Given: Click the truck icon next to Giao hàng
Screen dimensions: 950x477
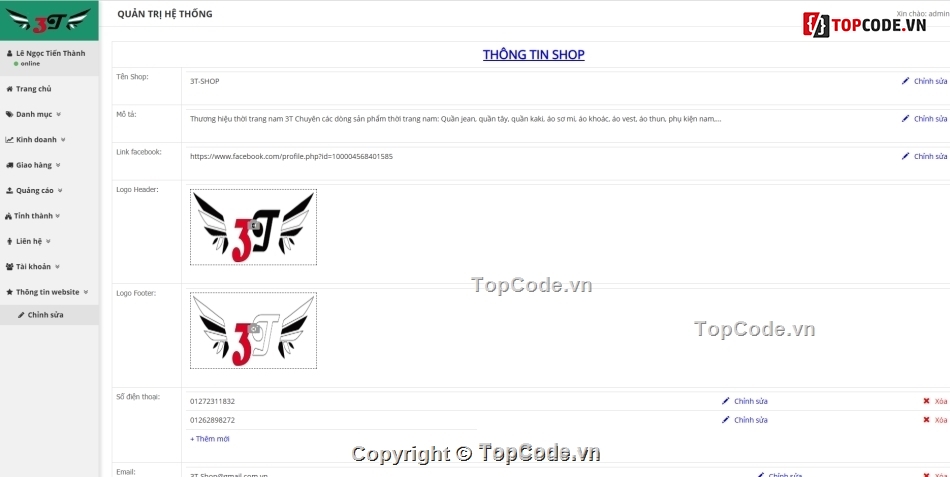Looking at the screenshot, I should point(10,165).
